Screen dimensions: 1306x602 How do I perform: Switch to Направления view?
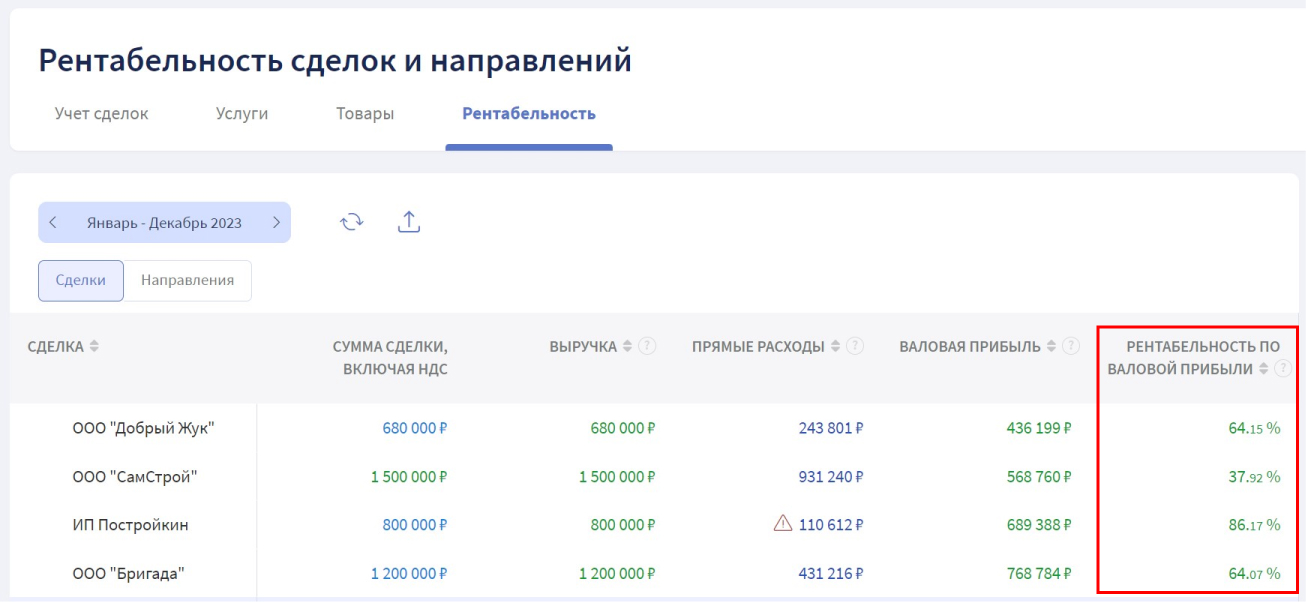point(187,281)
